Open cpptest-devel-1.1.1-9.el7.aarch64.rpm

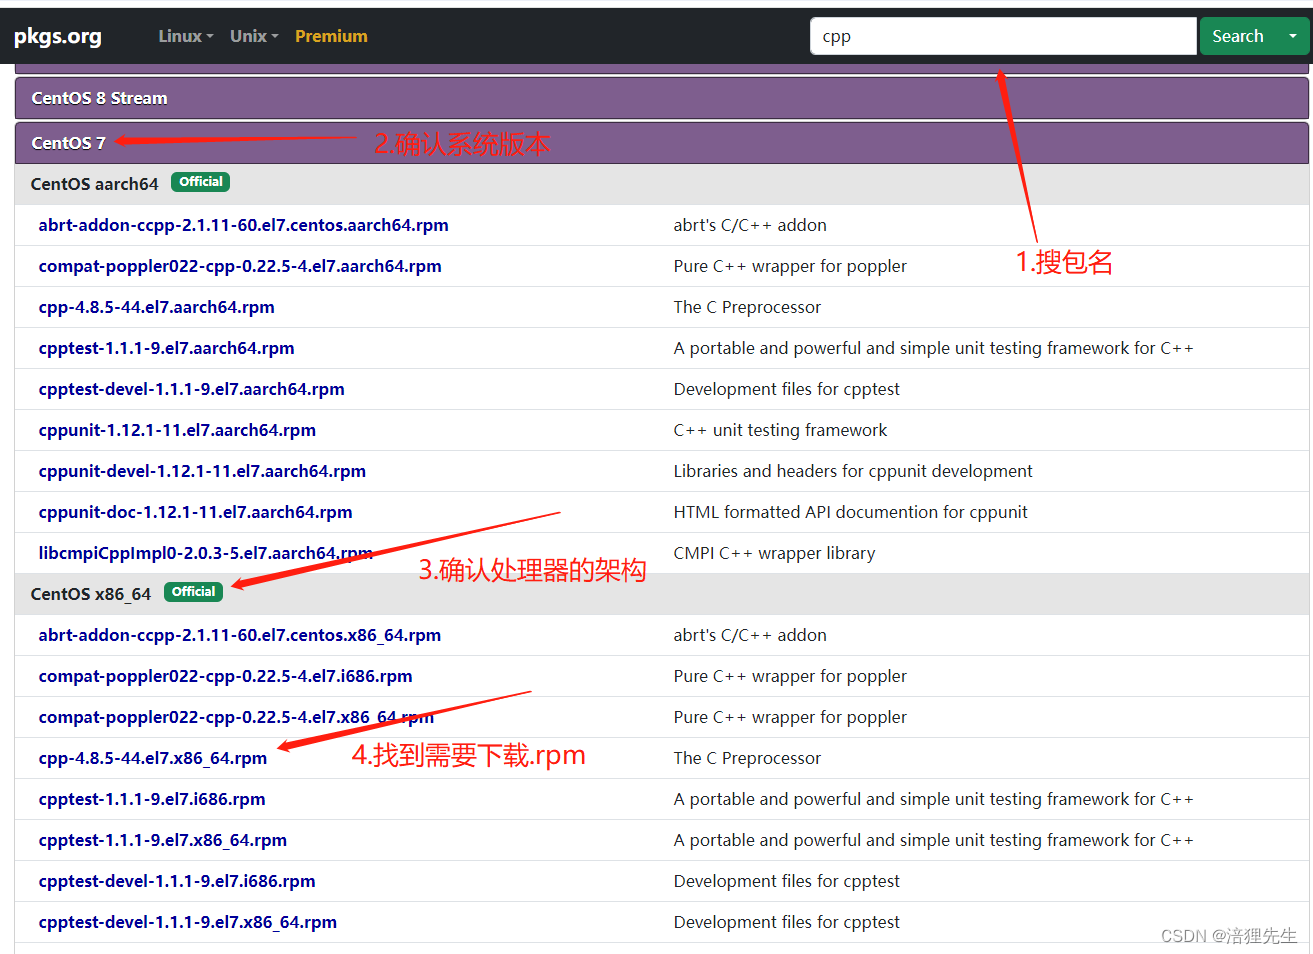[x=191, y=389]
